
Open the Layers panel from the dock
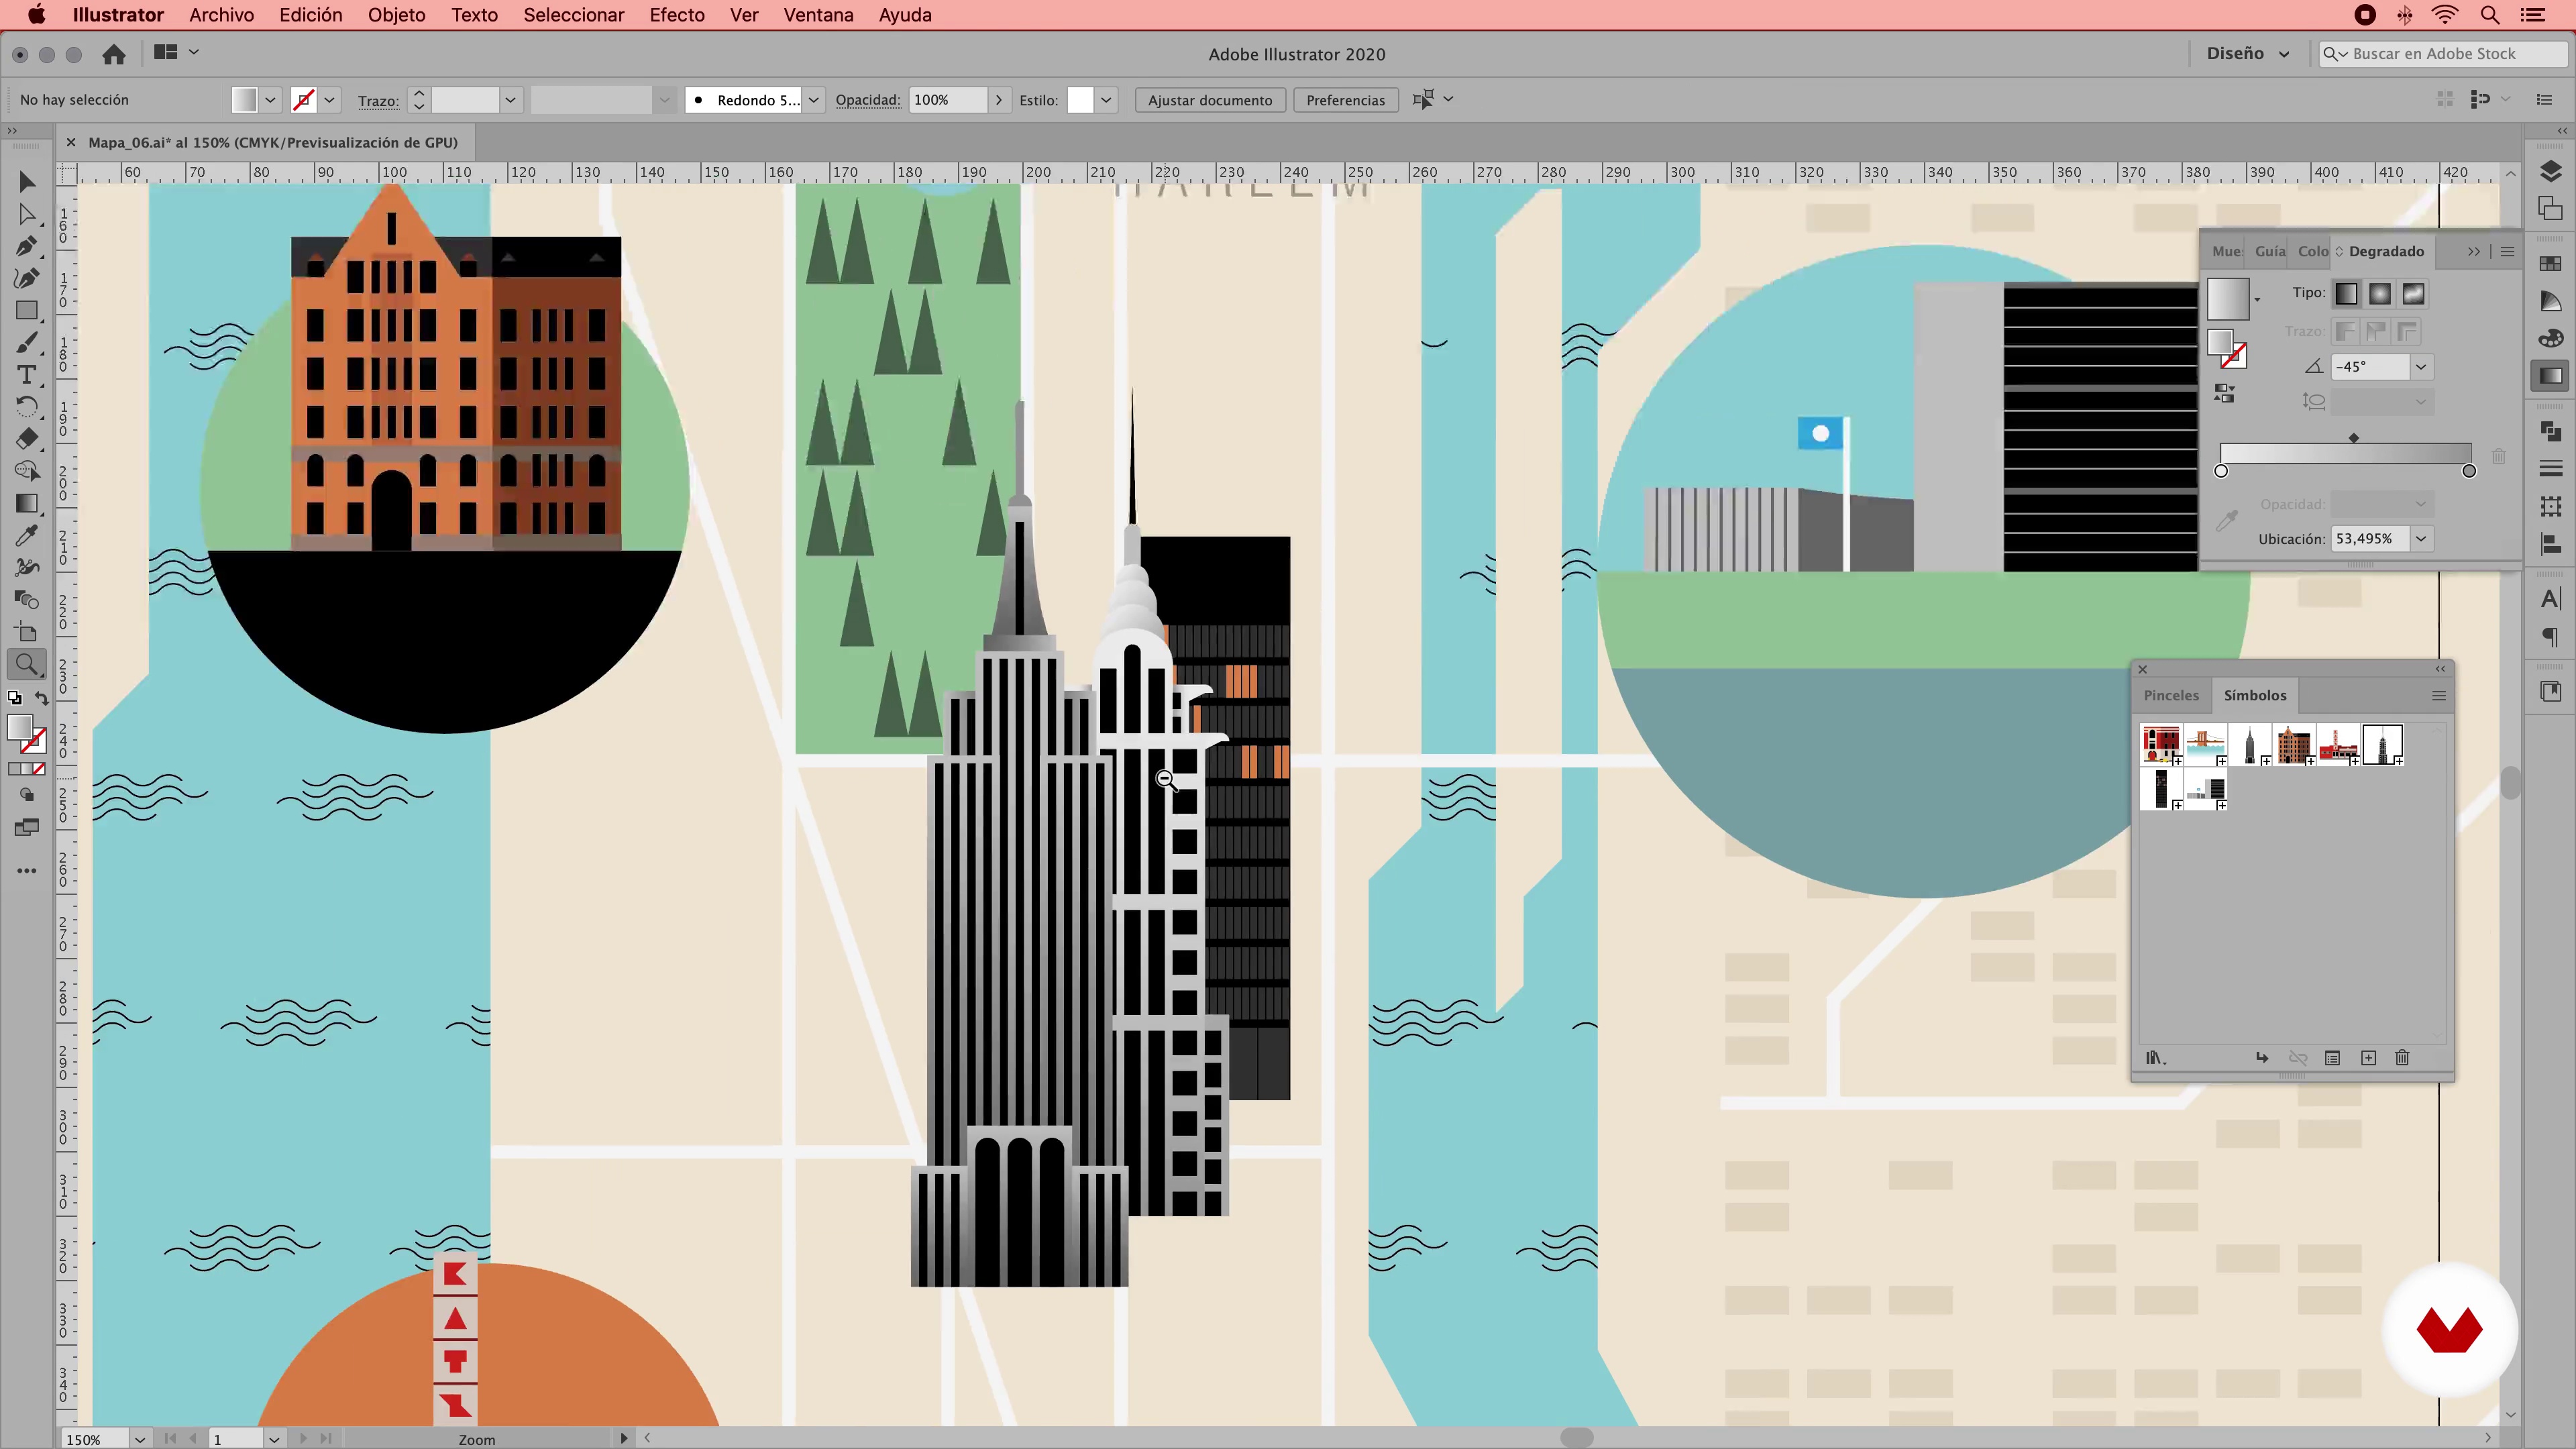2550,172
